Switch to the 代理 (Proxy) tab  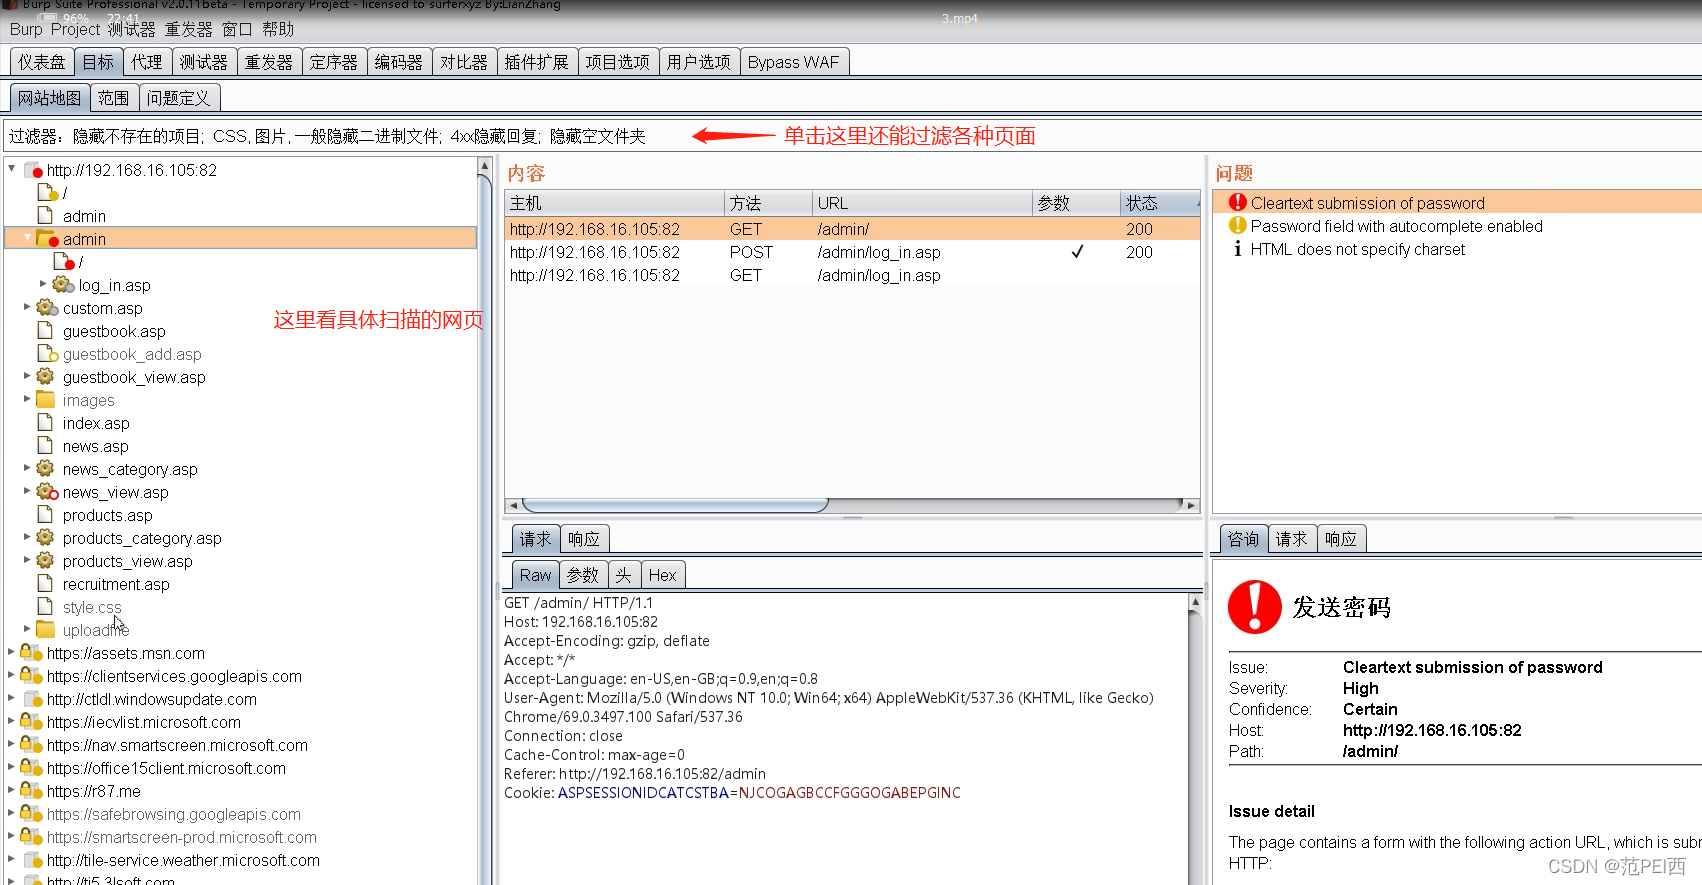click(x=147, y=62)
